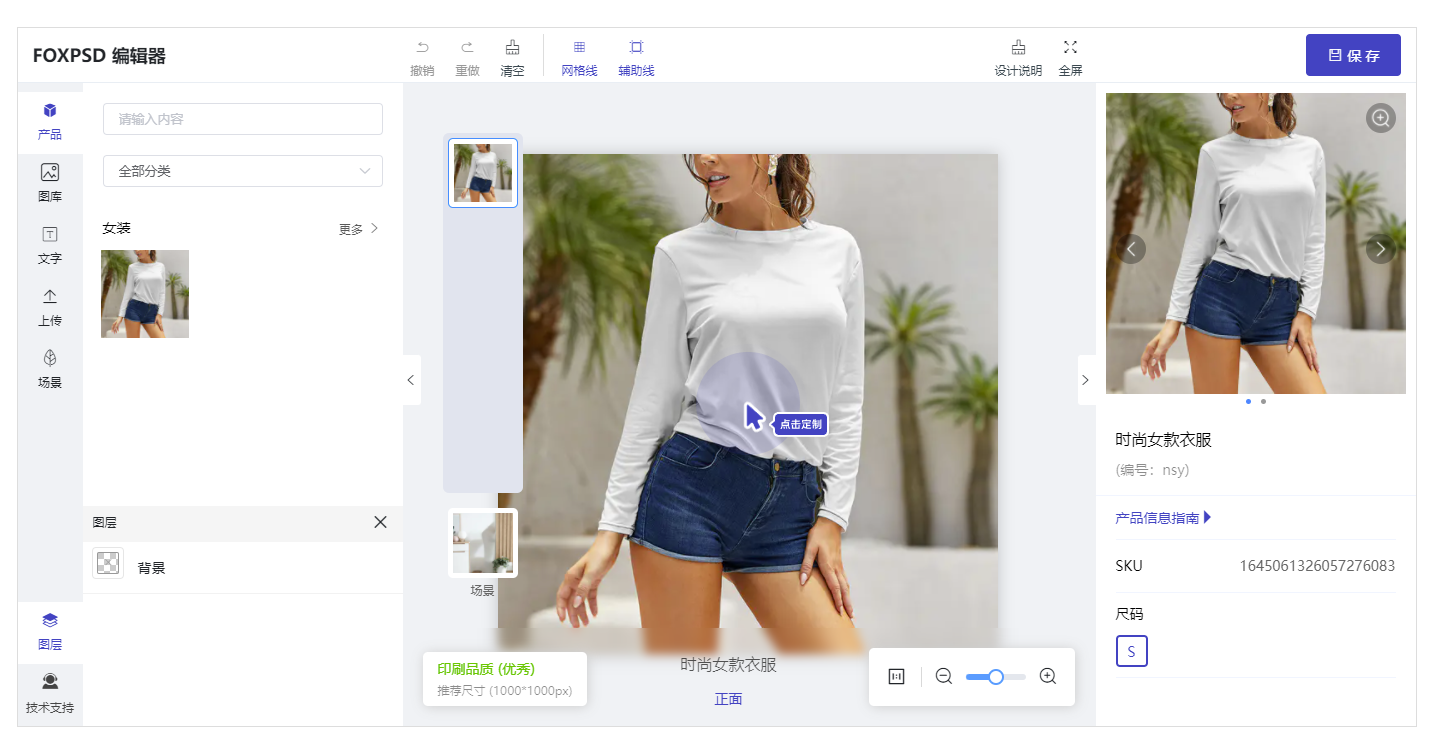
Task: Select size S option
Action: coord(1131,651)
